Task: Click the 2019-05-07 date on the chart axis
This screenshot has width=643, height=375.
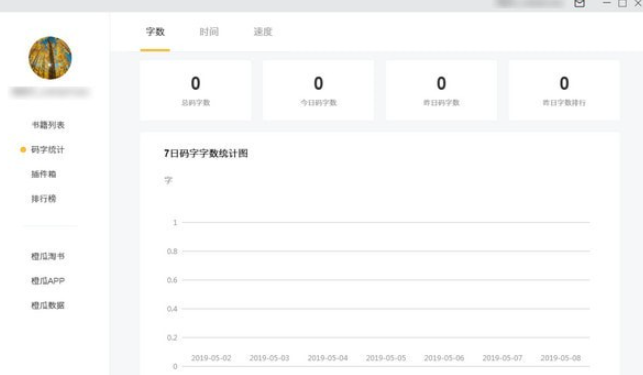Action: coord(502,358)
